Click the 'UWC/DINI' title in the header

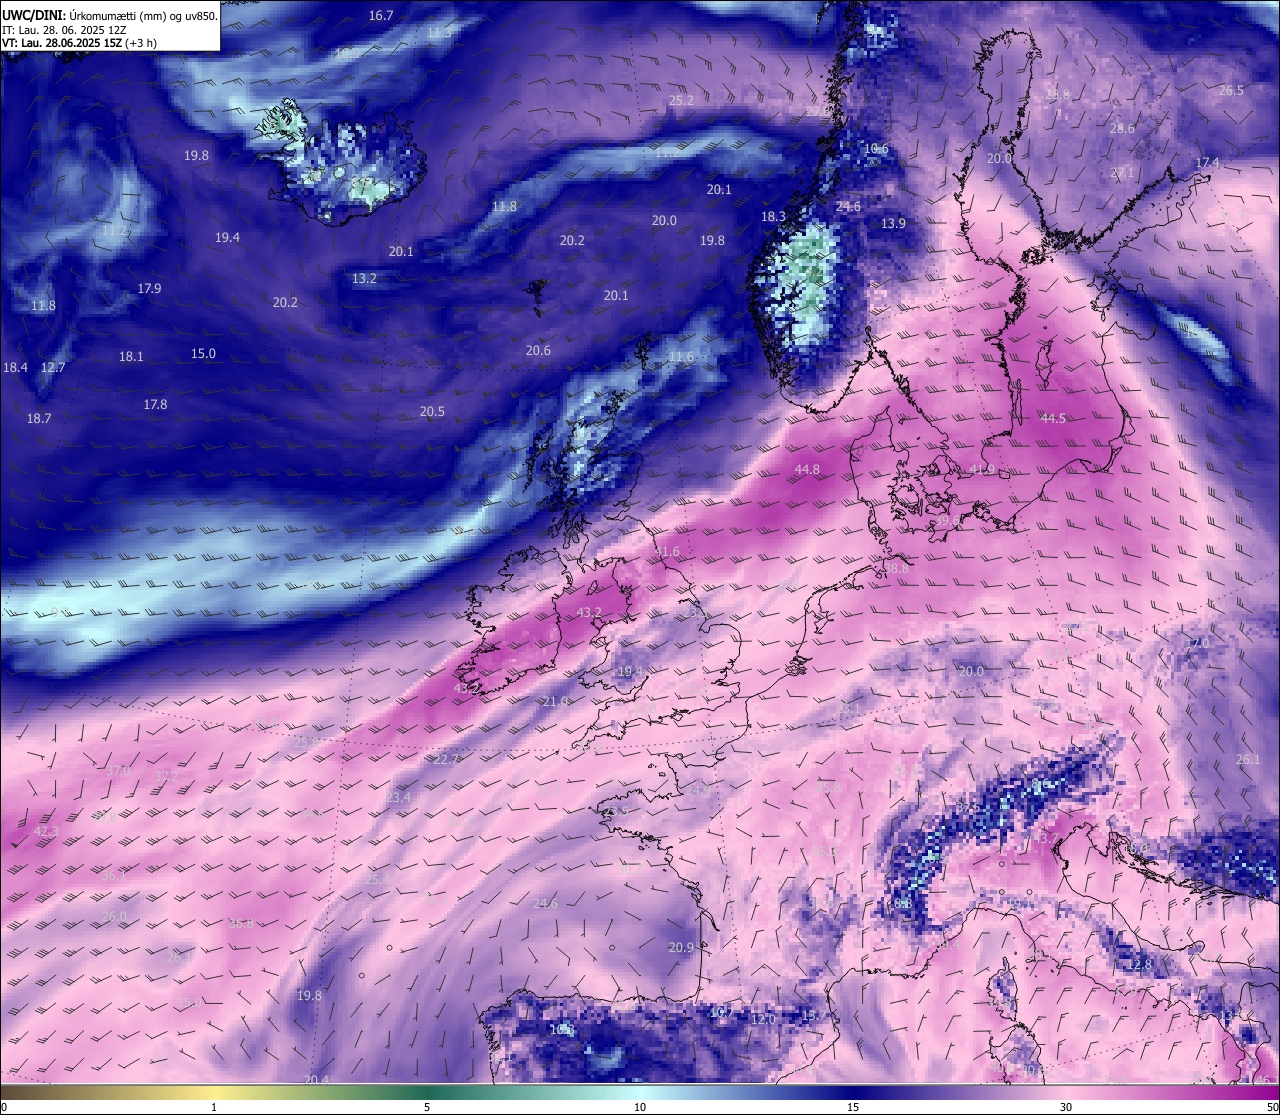pos(33,15)
